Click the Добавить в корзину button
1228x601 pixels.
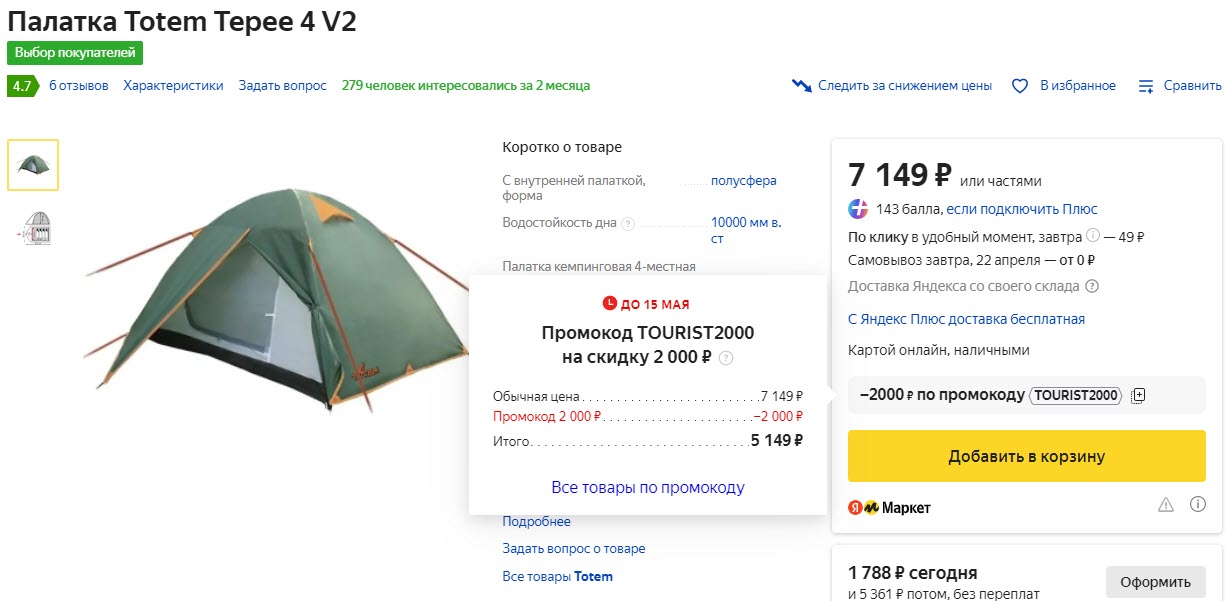pos(1027,456)
